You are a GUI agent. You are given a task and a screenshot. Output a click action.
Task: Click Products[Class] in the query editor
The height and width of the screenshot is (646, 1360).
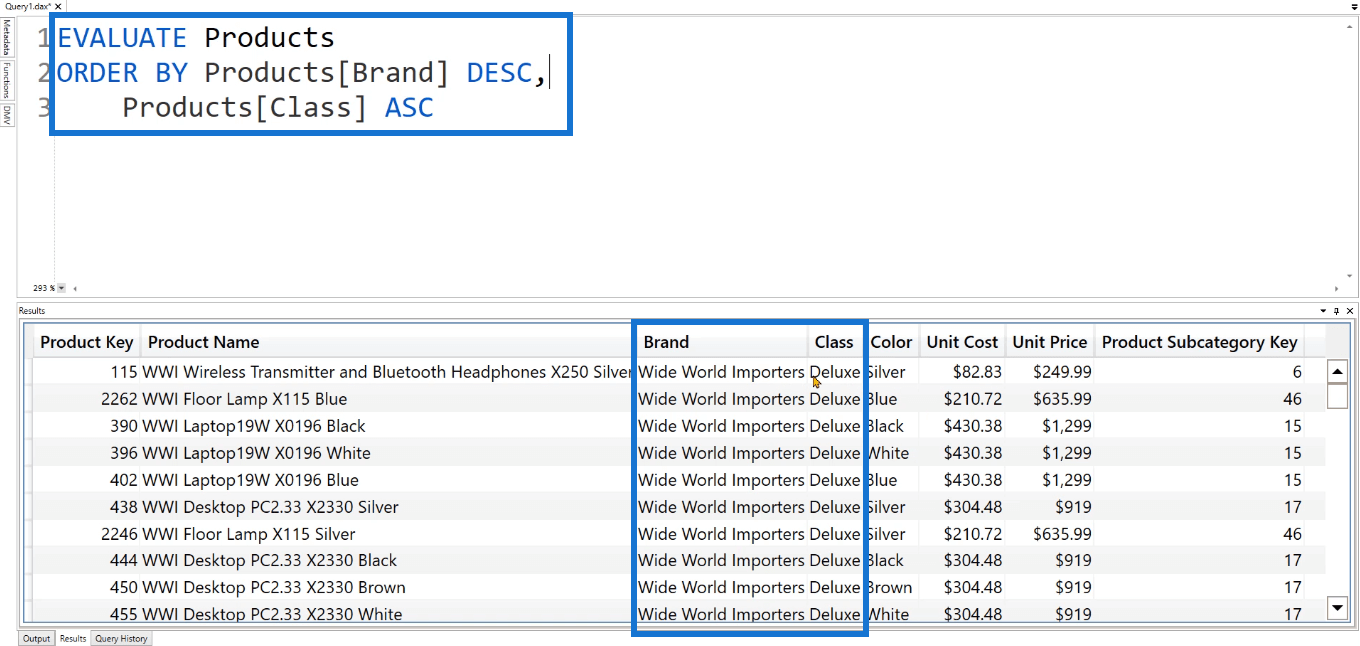[245, 107]
